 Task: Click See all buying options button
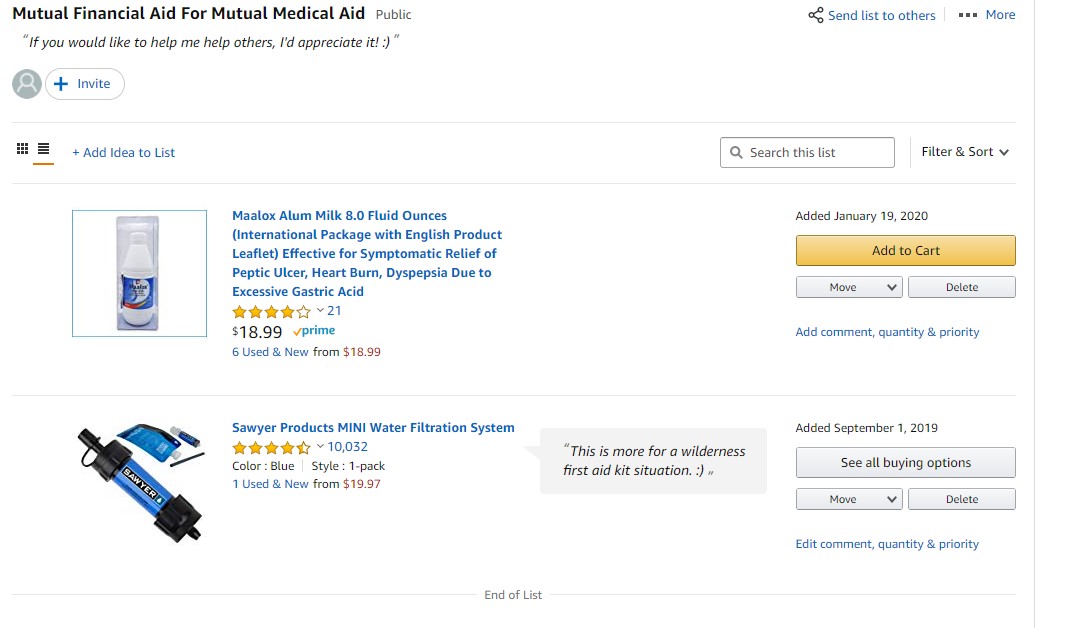point(905,463)
